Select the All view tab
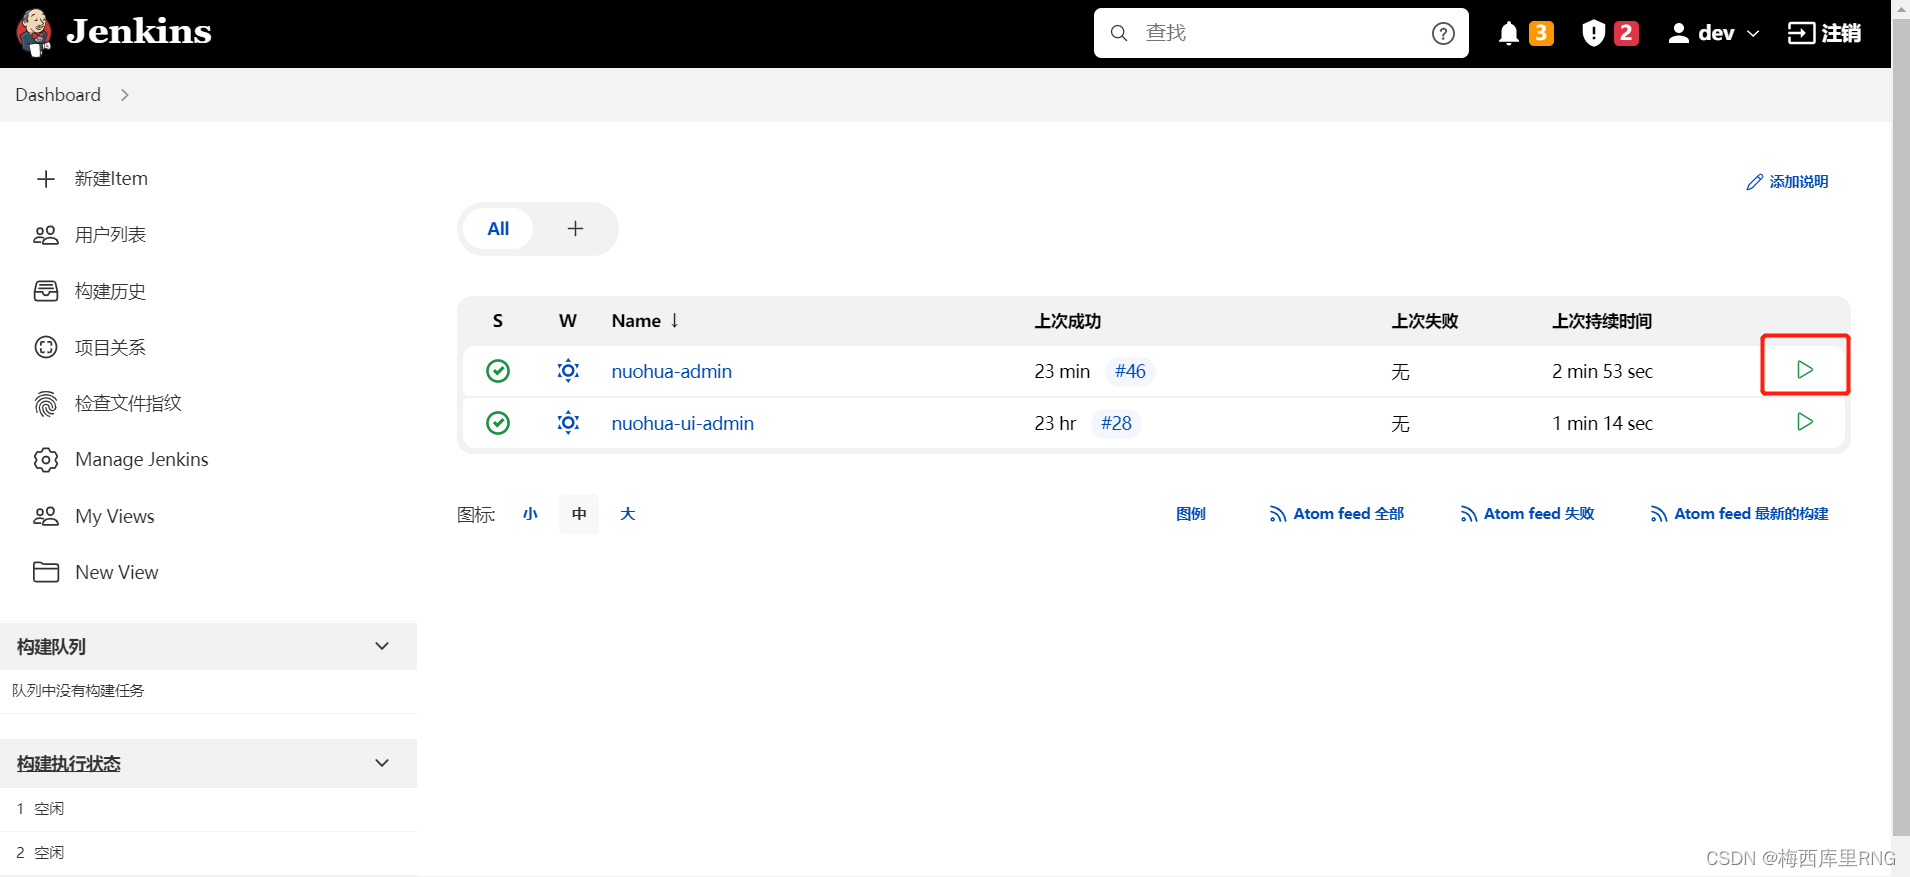1910x877 pixels. click(498, 229)
